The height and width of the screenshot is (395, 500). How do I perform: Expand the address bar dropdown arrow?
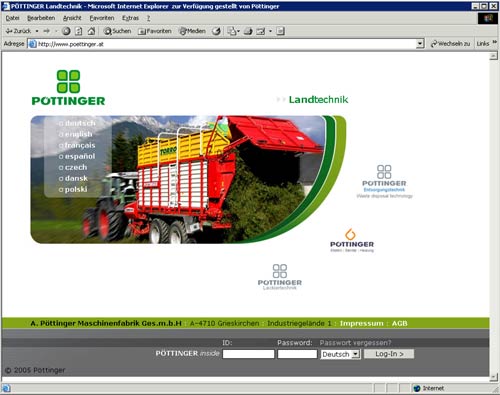[x=420, y=44]
